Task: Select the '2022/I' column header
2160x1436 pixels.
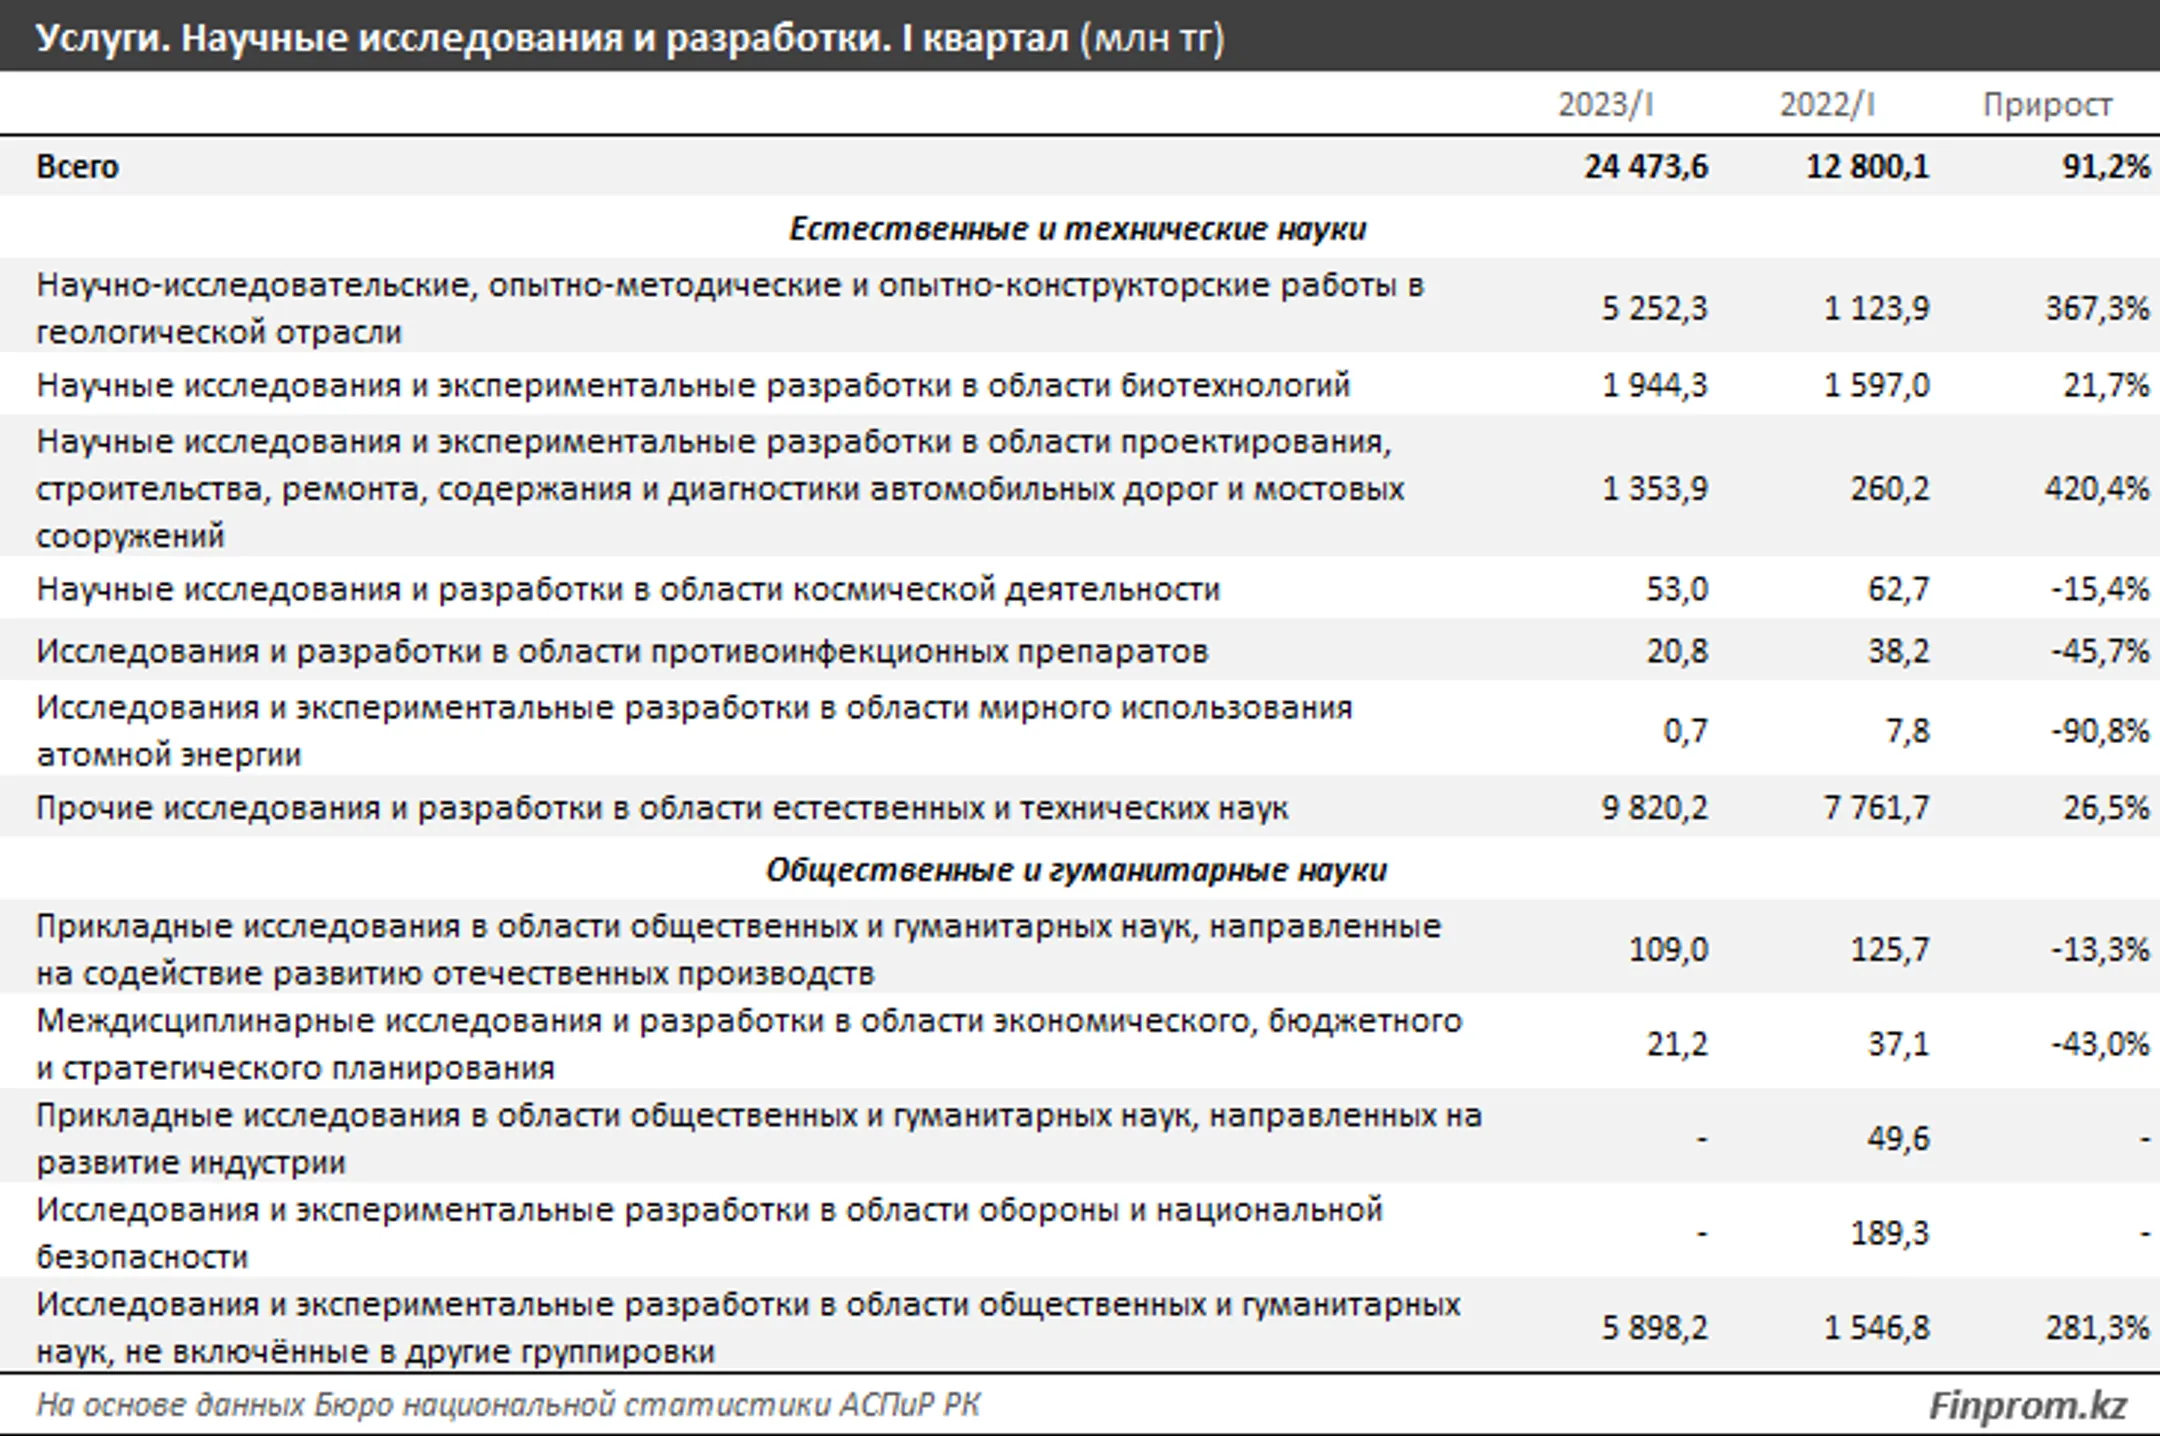Action: pos(1827,104)
